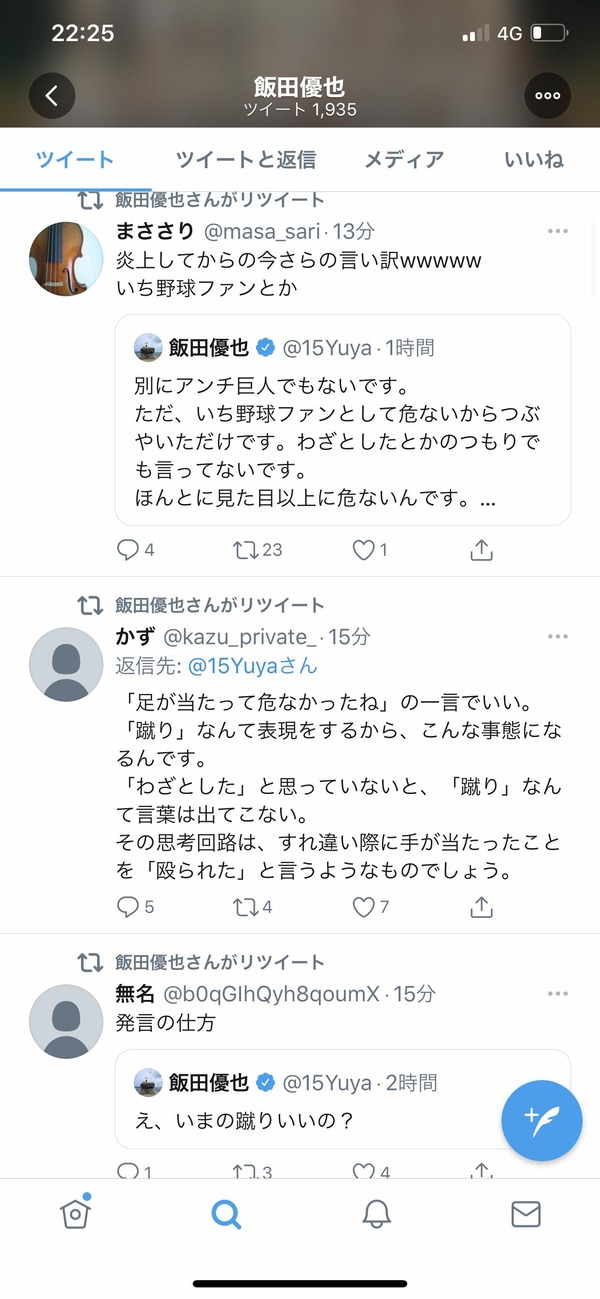Screen dimensions: 600x1299
Task: Expand options for かず's tweet
Action: (x=557, y=637)
